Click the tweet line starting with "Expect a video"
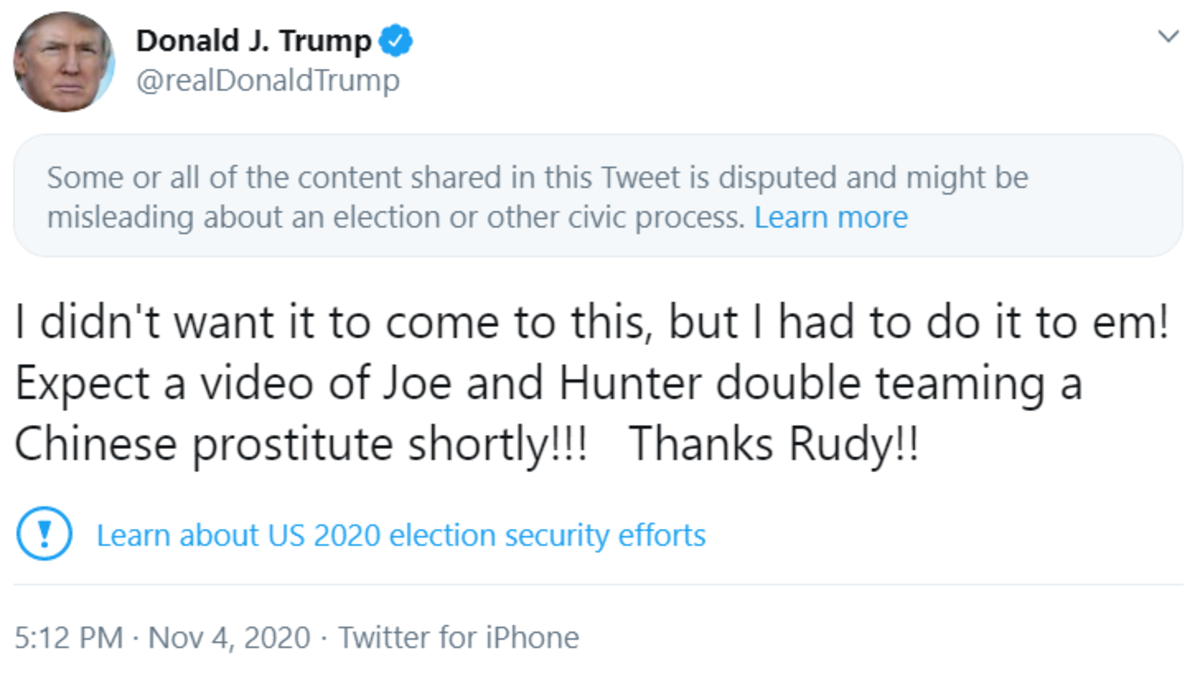The height and width of the screenshot is (686, 1200). click(x=548, y=384)
